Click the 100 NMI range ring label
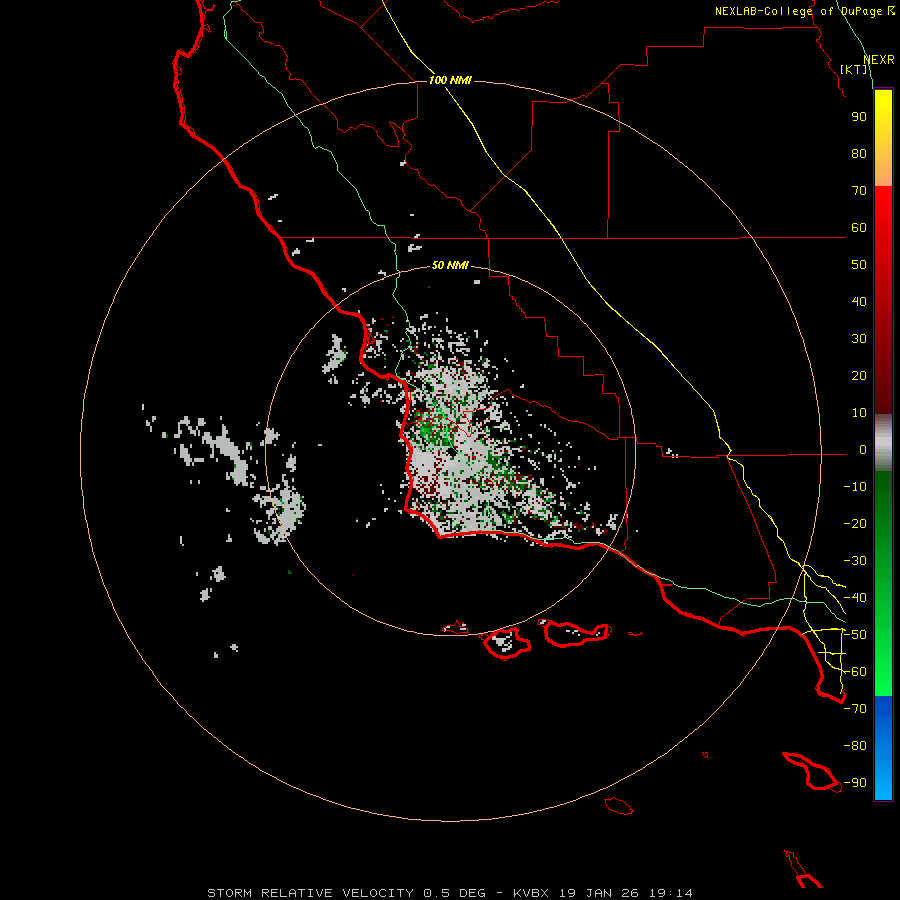 click(450, 80)
